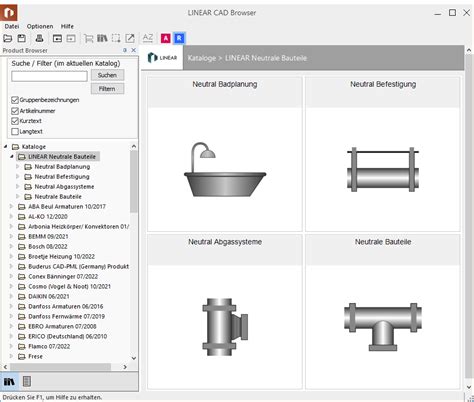Click the shopping cart toolbar icon
The image size is (474, 402).
coord(88,39)
